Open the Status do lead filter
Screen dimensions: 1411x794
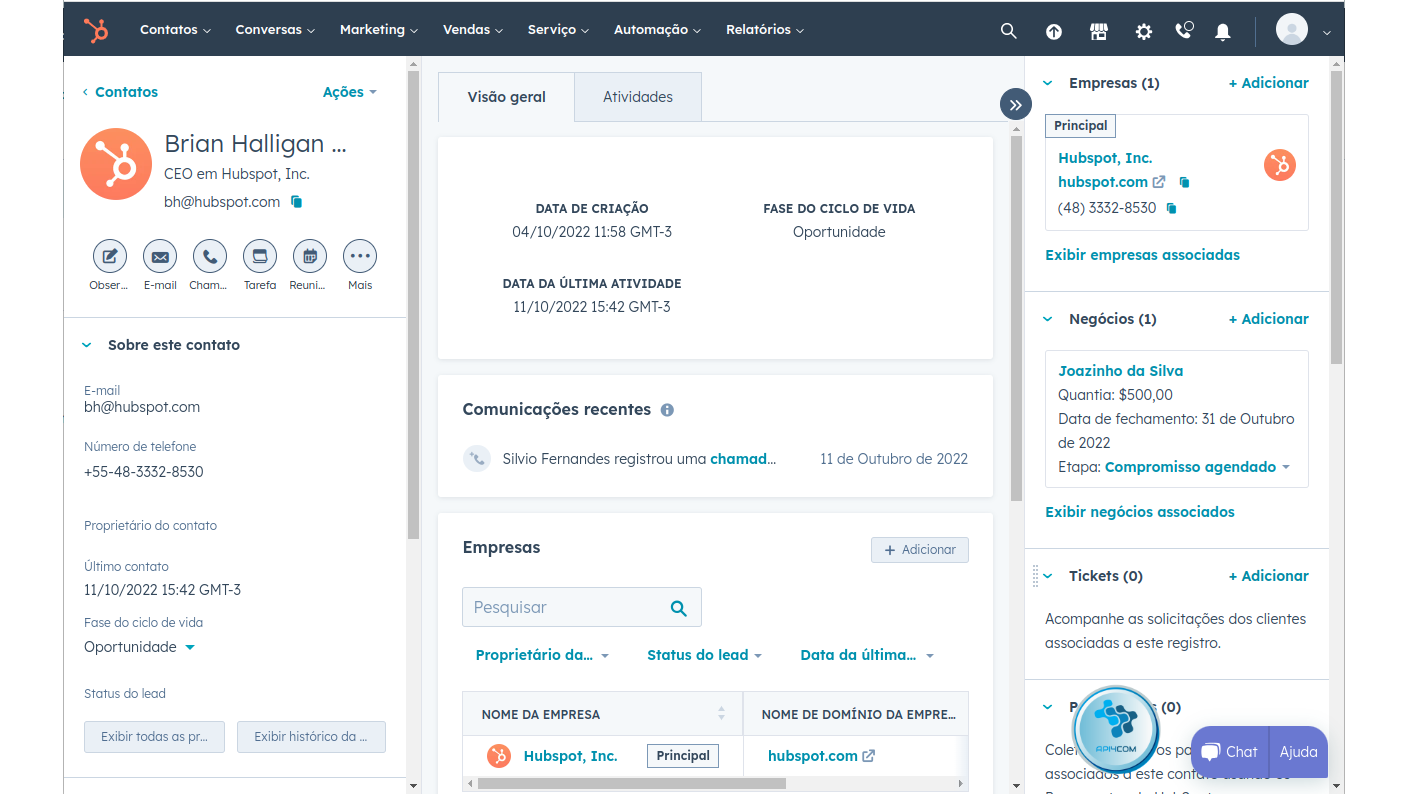(x=704, y=655)
